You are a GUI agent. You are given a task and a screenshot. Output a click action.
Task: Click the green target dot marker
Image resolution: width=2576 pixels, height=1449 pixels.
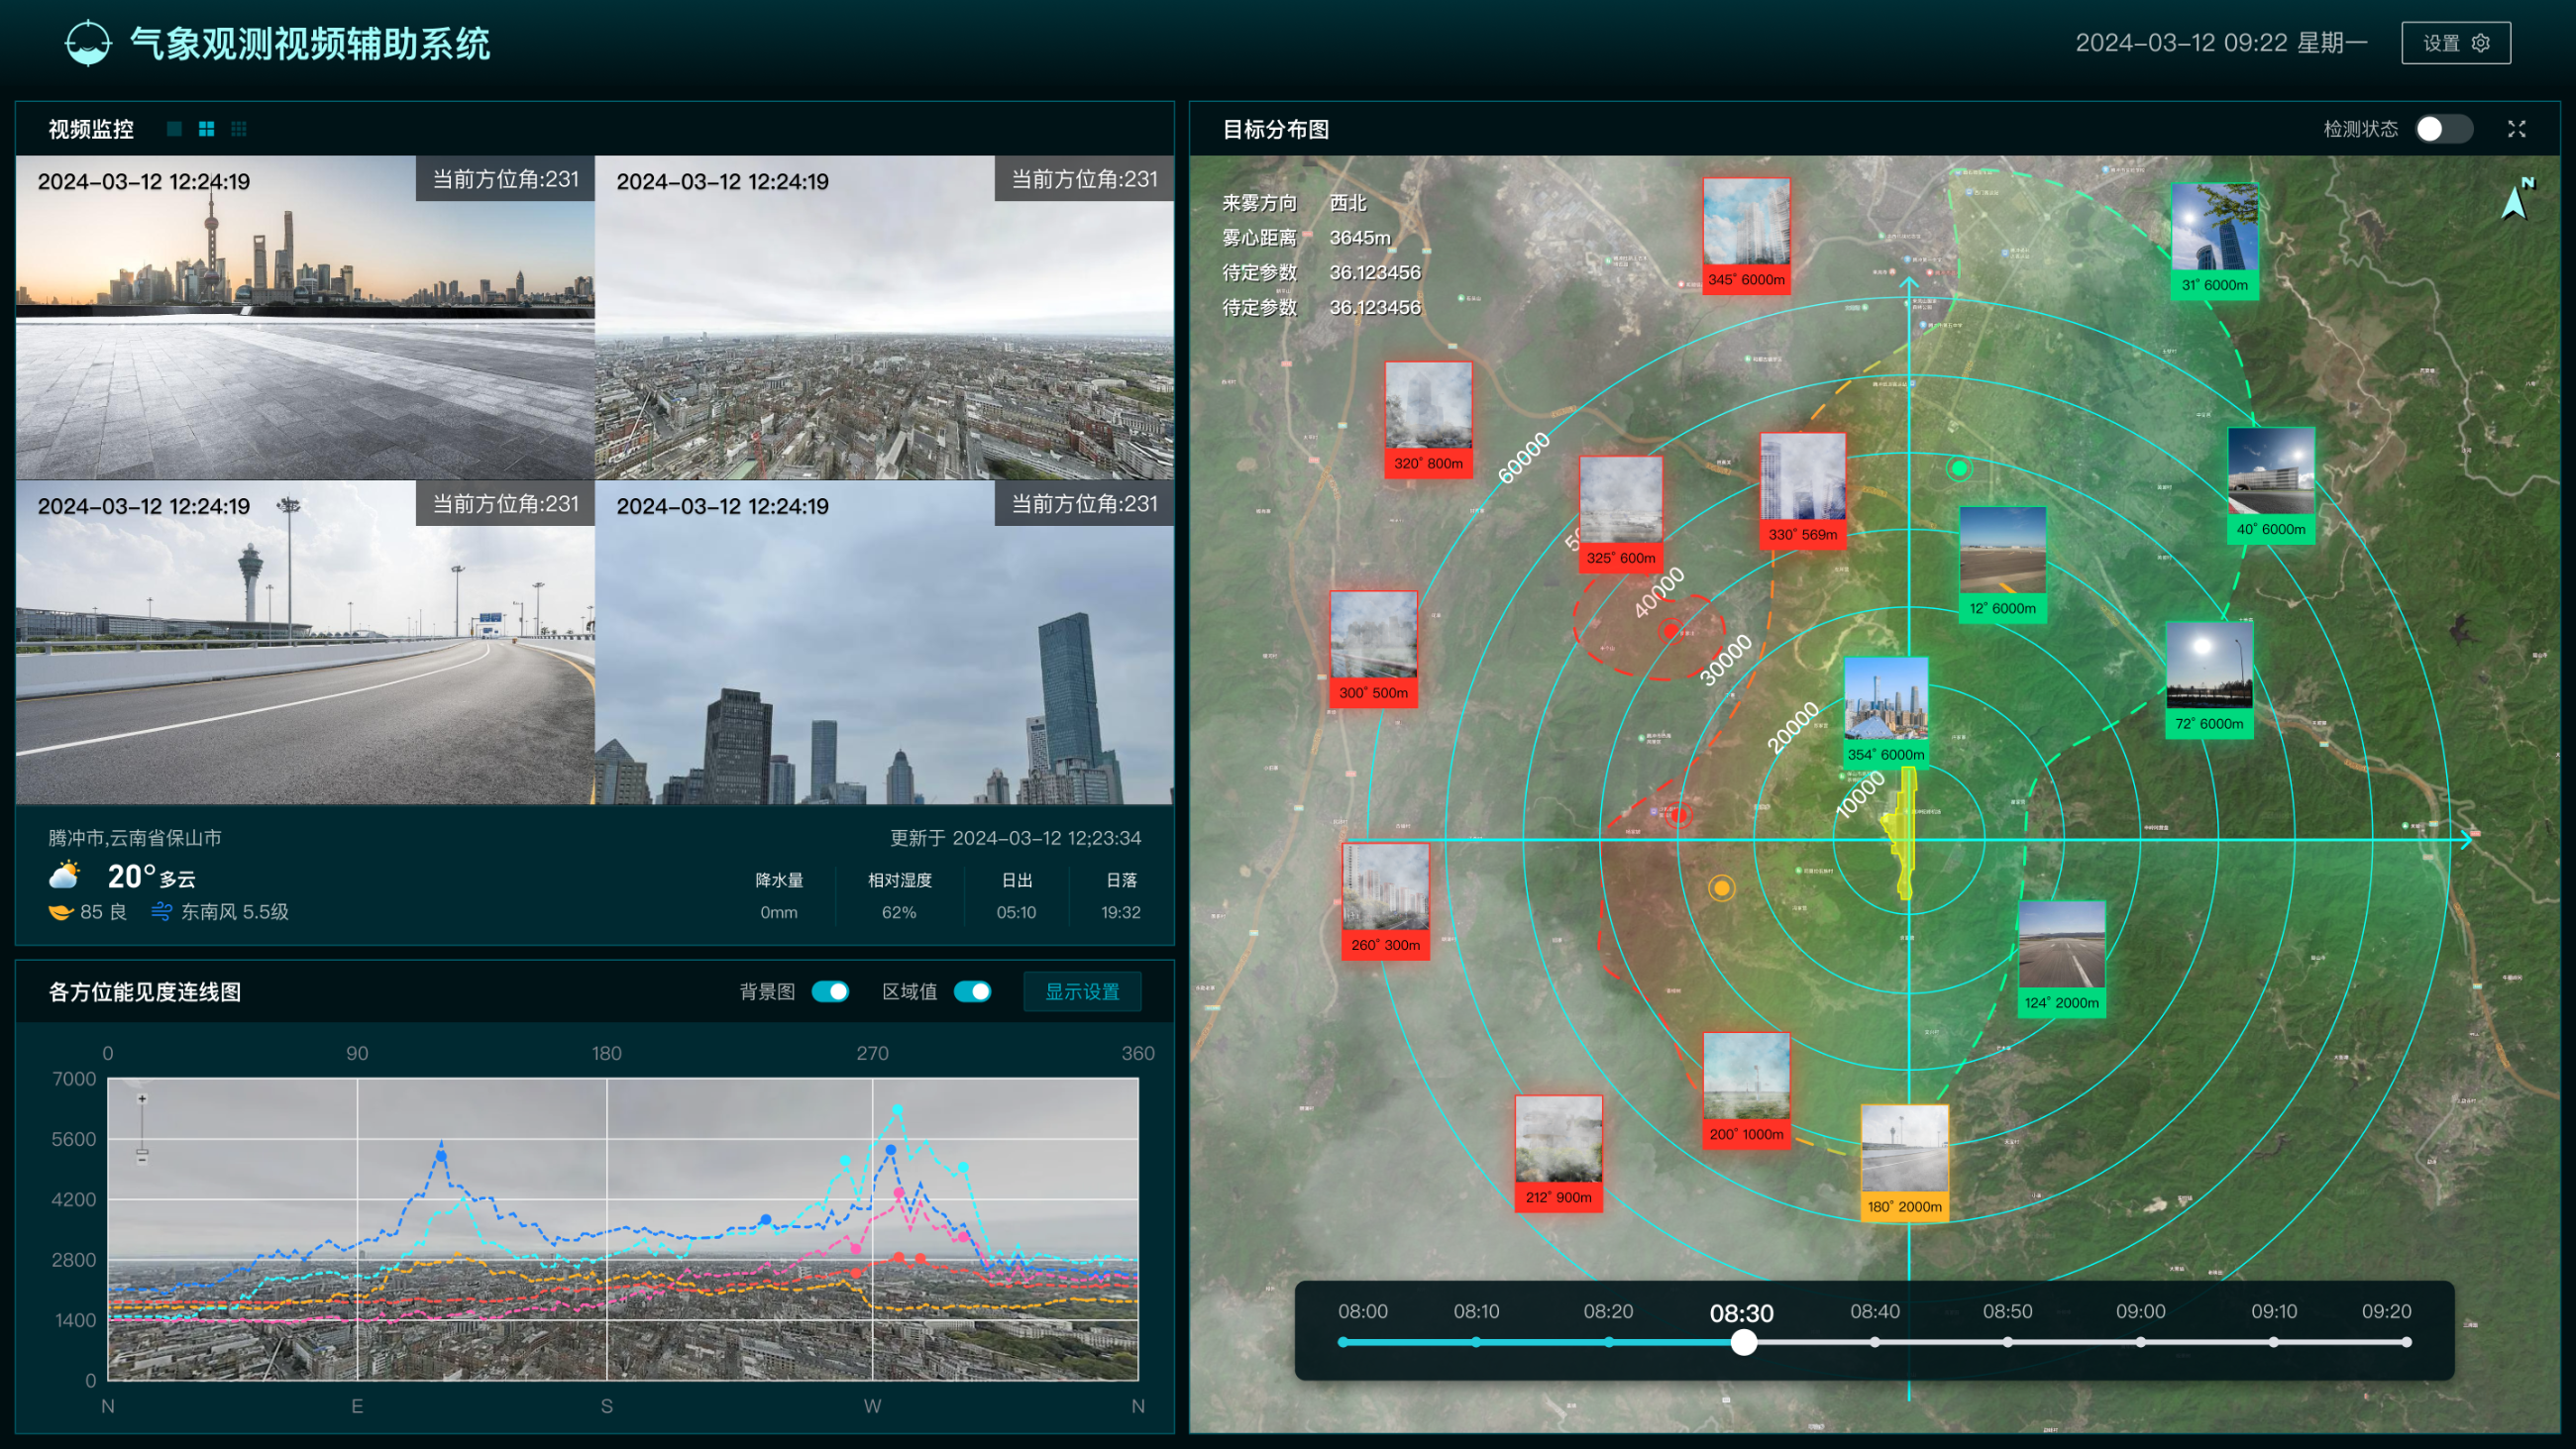click(x=1959, y=468)
